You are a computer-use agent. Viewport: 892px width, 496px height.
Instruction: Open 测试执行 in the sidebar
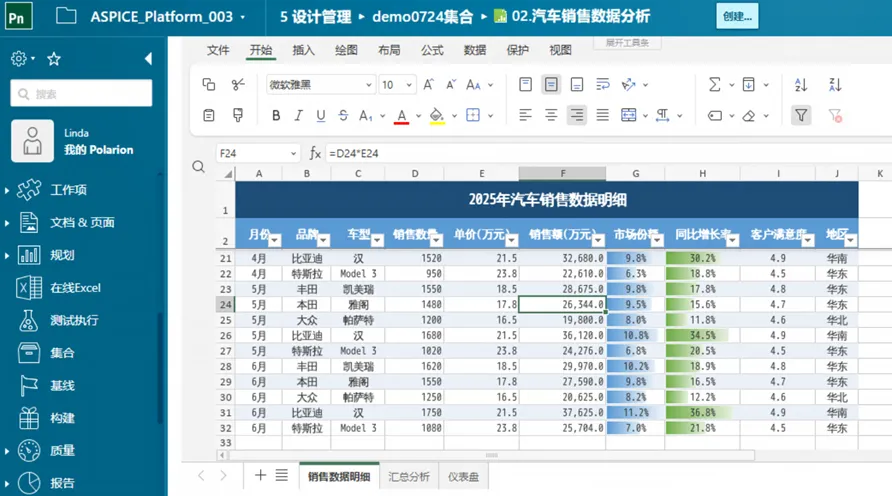pyautogui.click(x=74, y=320)
